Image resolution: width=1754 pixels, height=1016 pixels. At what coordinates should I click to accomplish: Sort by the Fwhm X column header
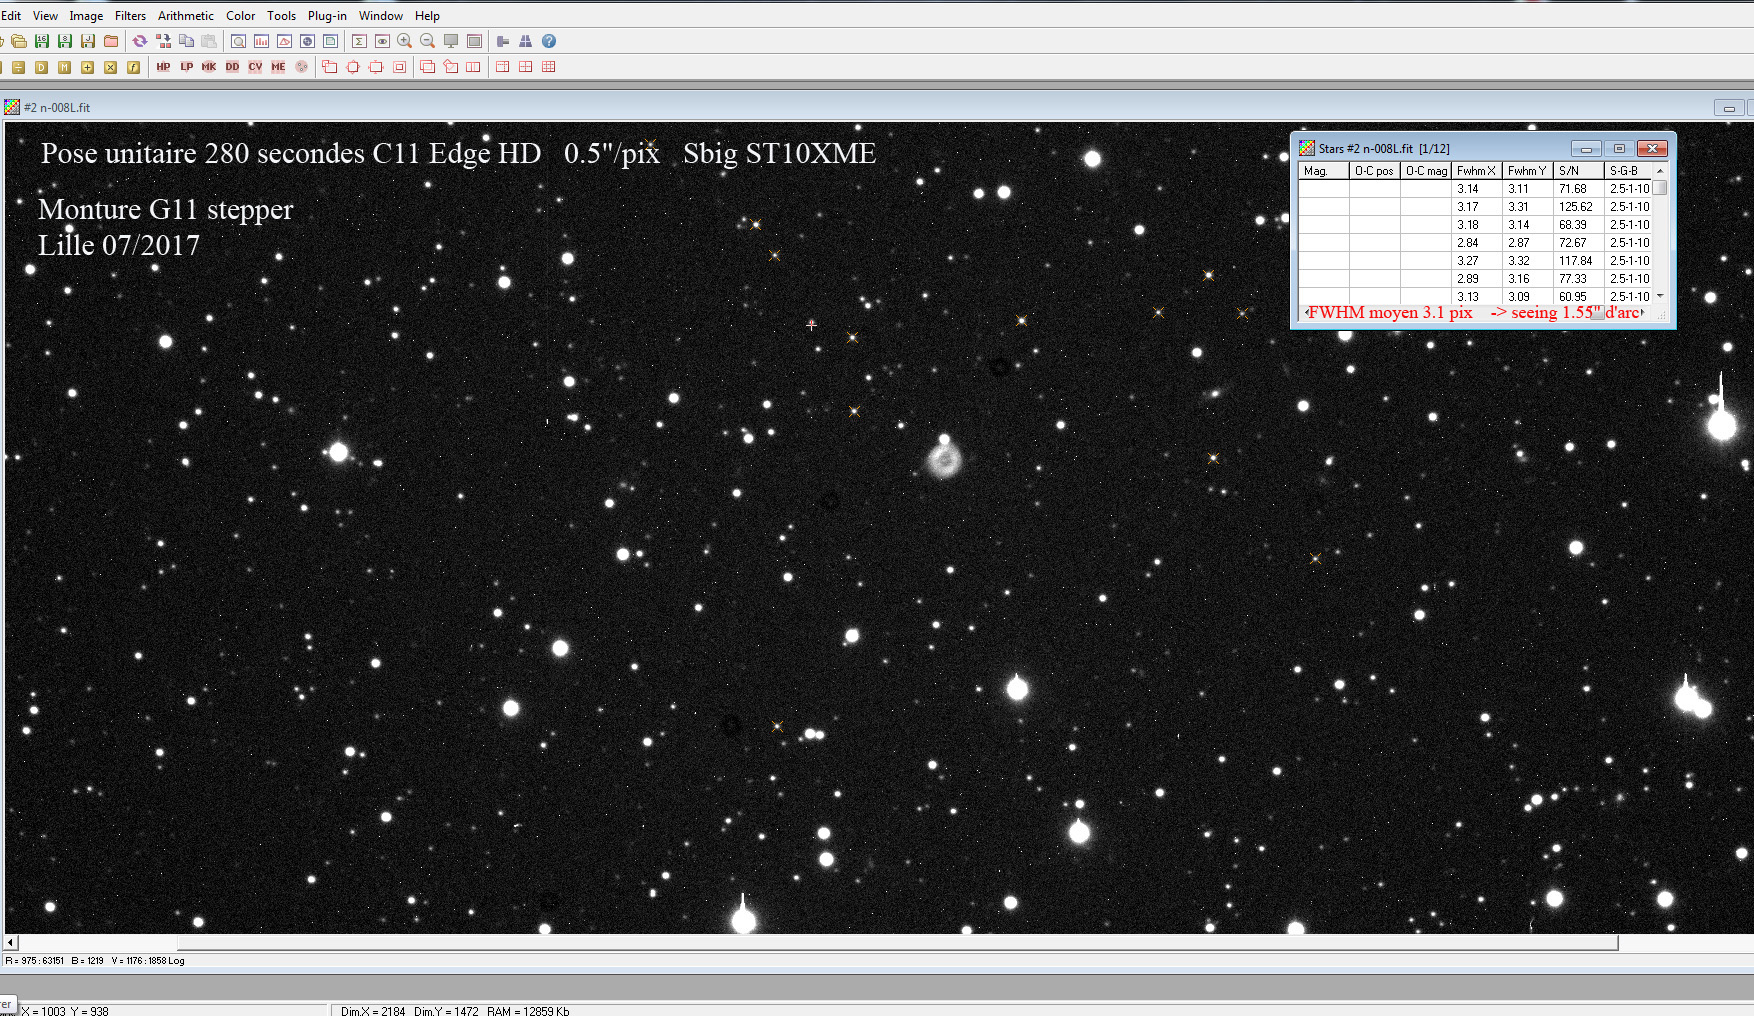point(1477,171)
